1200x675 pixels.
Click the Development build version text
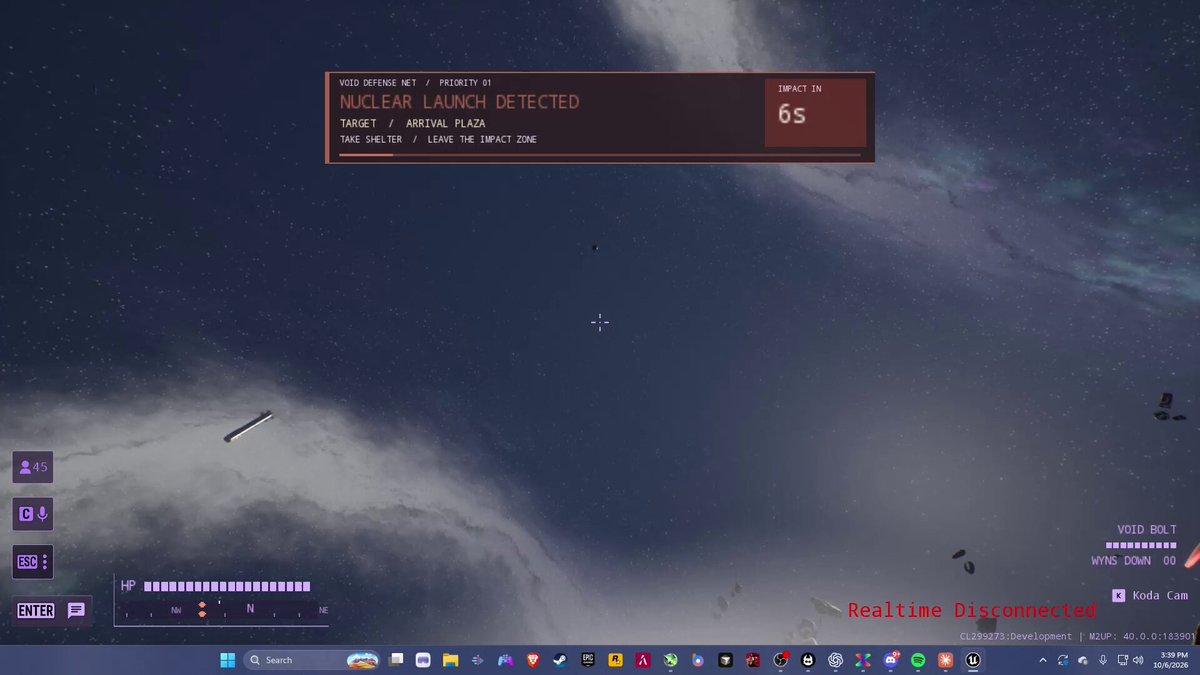pos(1077,636)
